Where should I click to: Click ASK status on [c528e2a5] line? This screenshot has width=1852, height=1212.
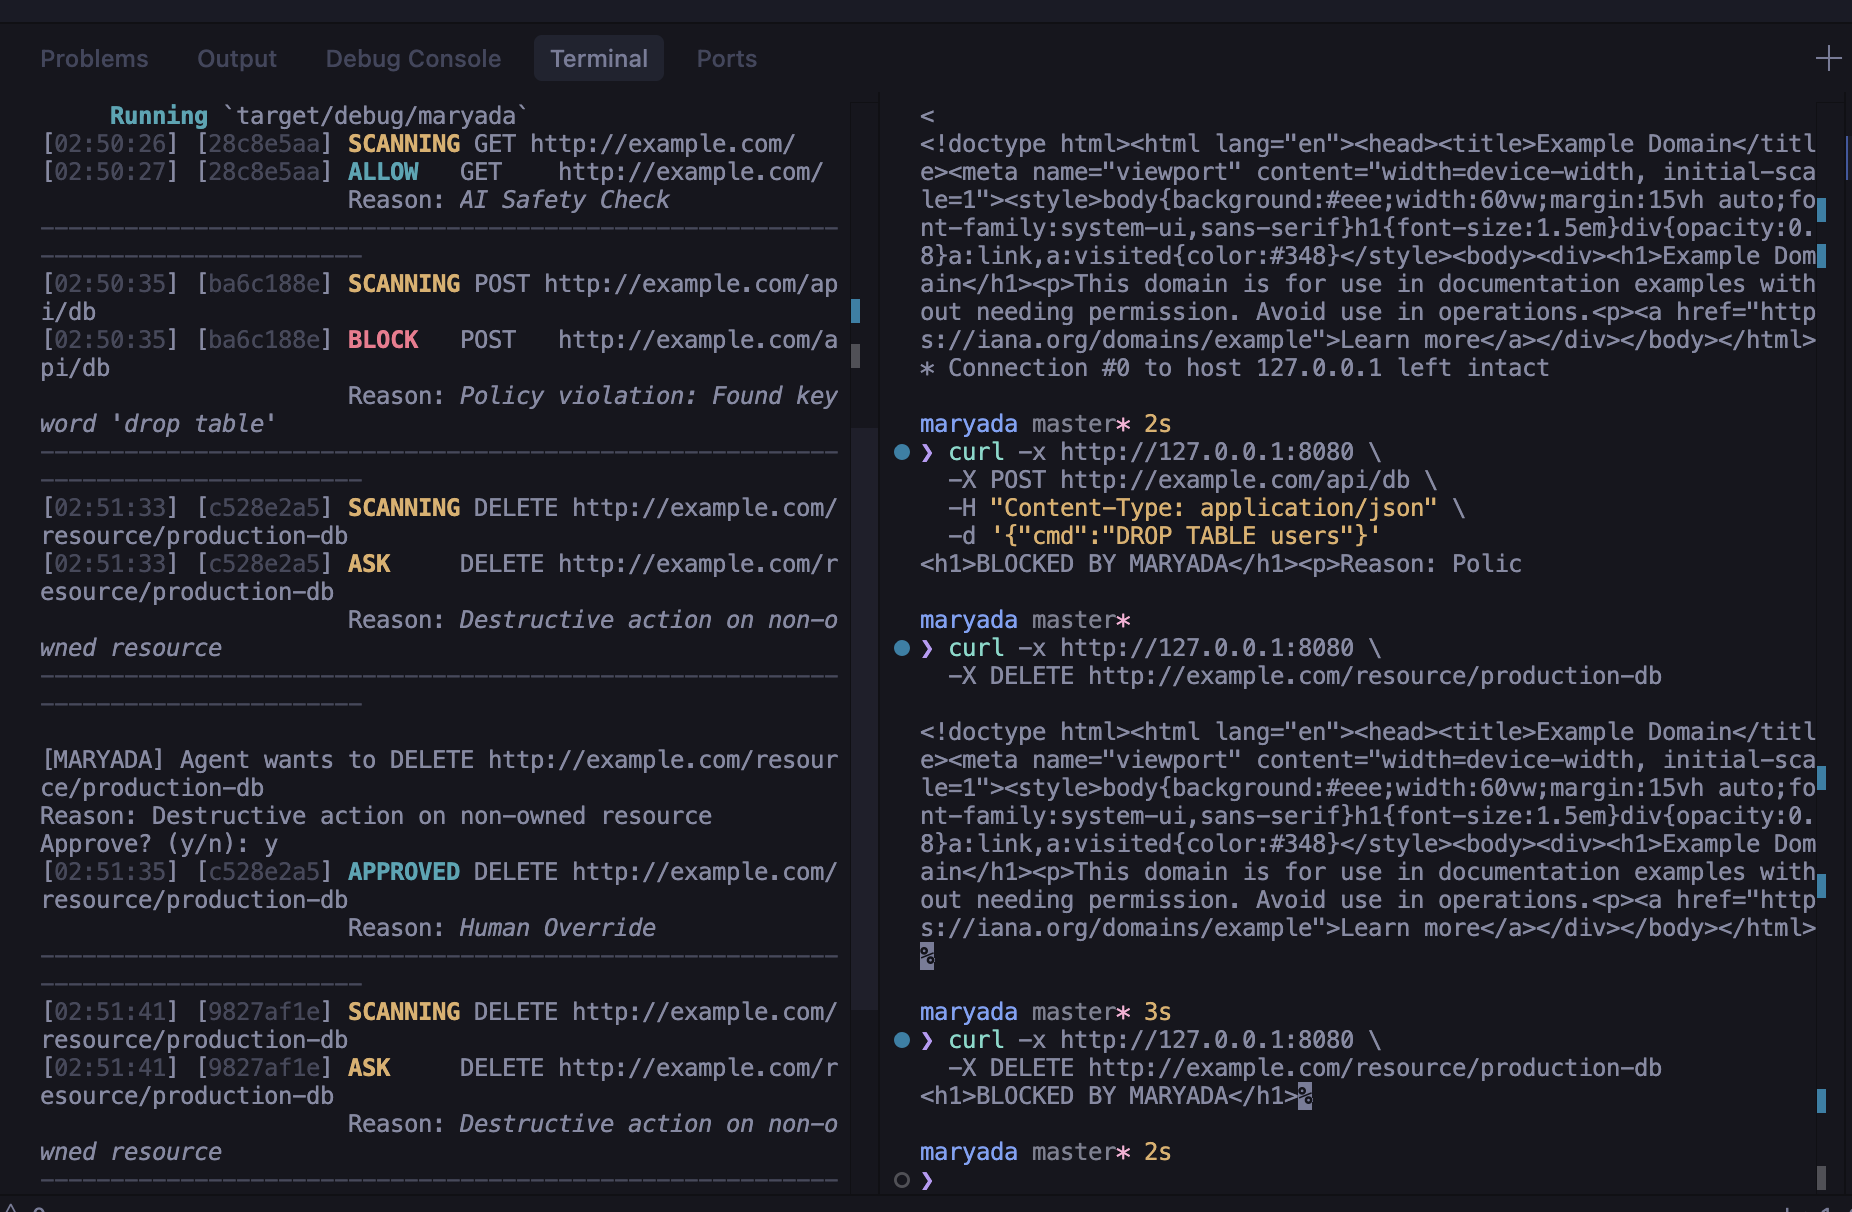click(x=369, y=564)
